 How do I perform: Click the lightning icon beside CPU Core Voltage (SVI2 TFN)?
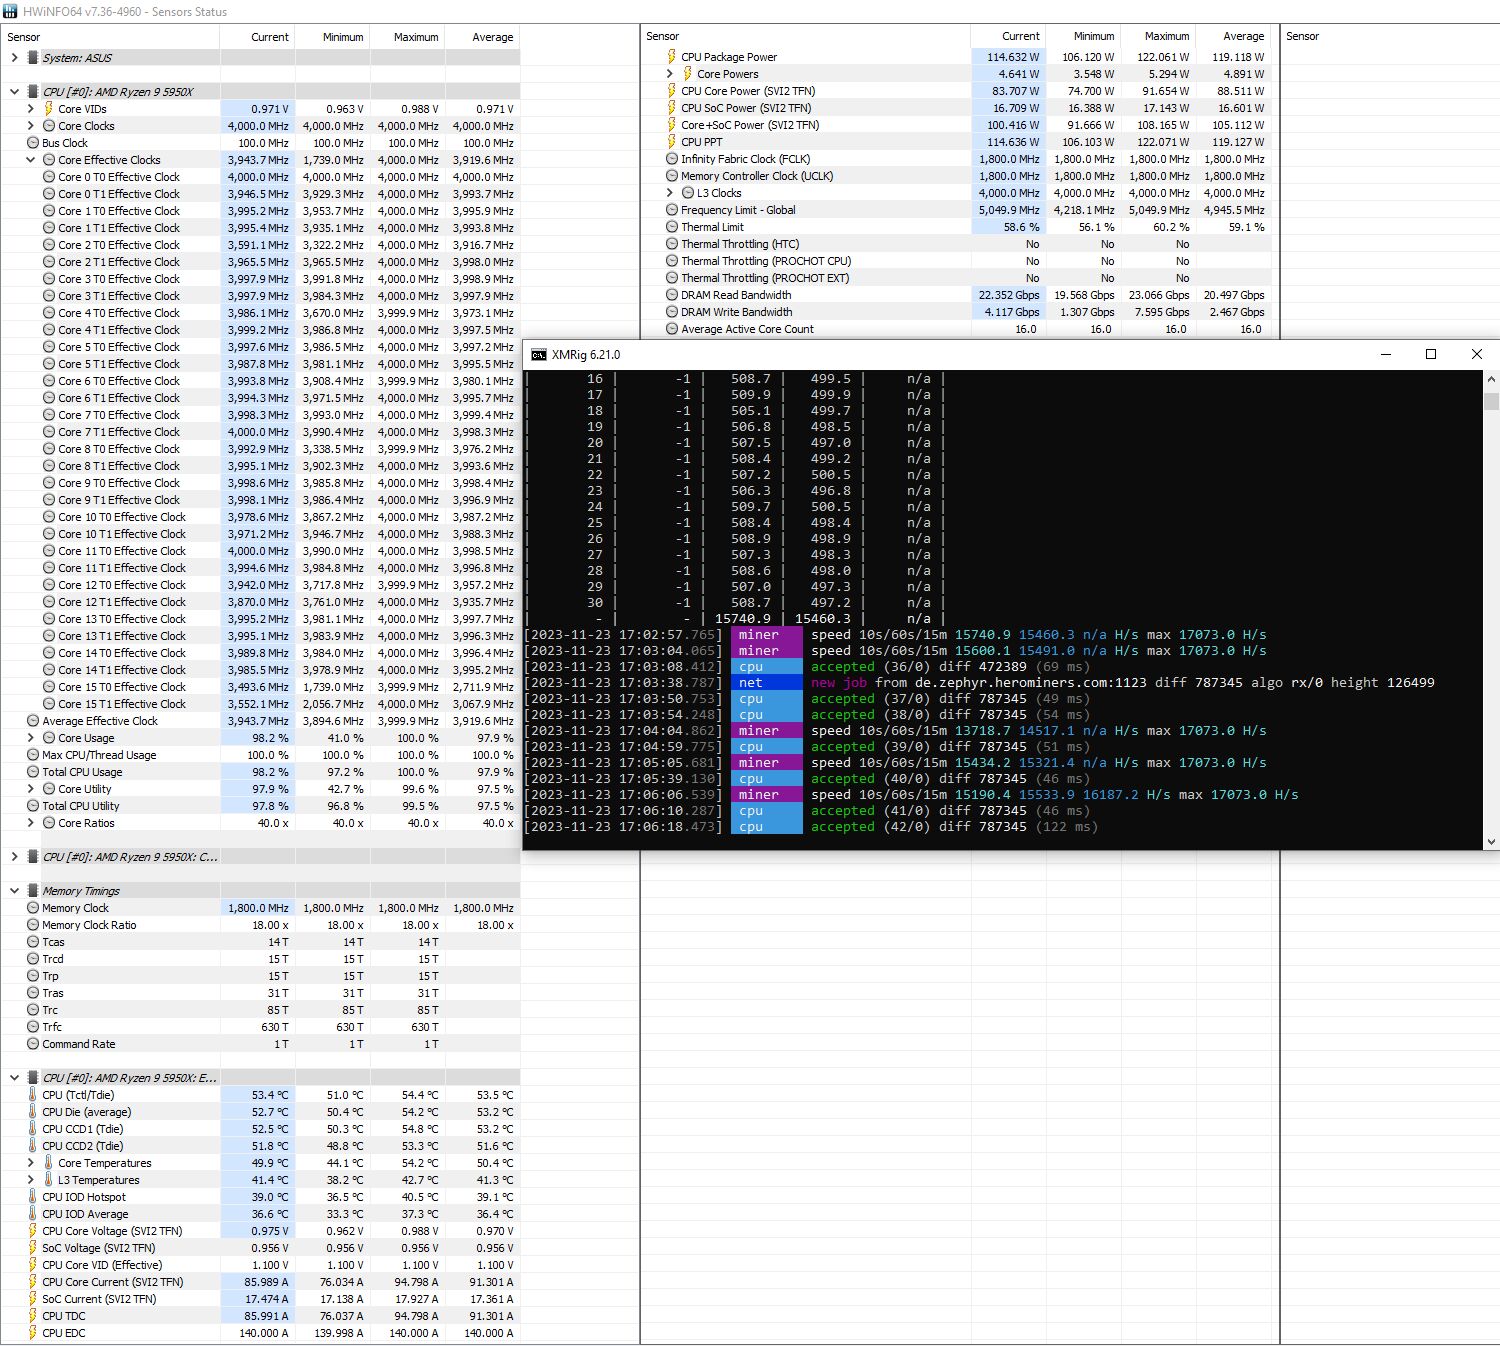pos(33,1231)
